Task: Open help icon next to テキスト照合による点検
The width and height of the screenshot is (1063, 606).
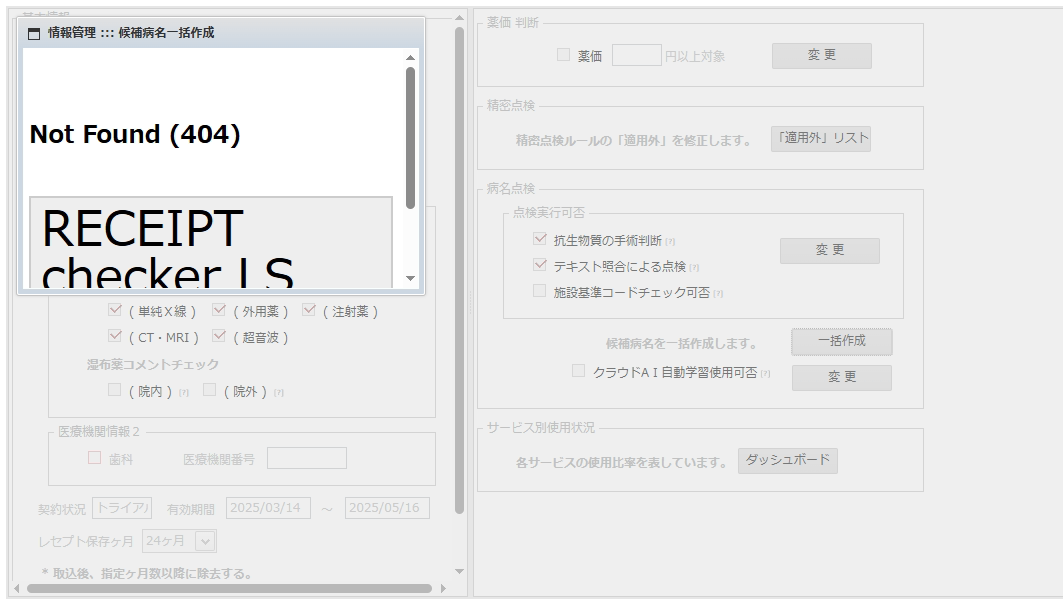Action: pos(694,268)
